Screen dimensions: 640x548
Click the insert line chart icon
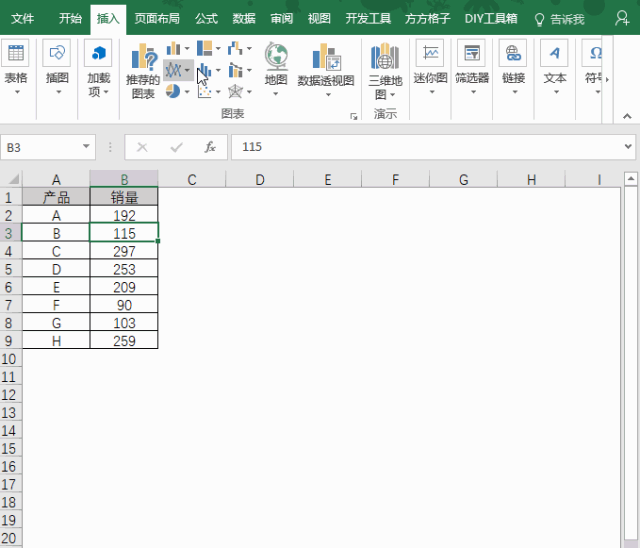(x=175, y=70)
